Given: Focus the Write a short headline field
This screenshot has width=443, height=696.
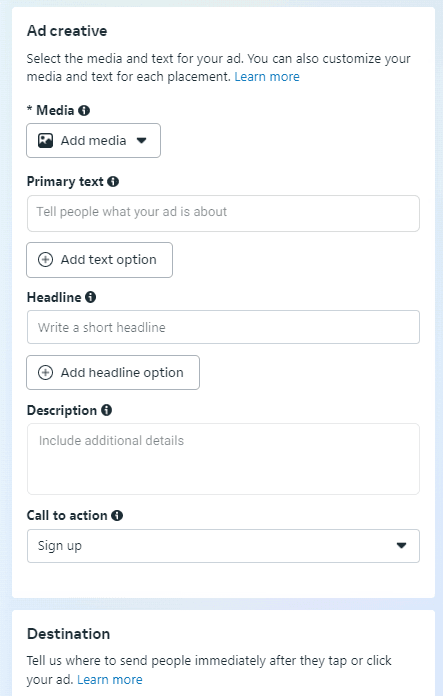Looking at the screenshot, I should 223,327.
